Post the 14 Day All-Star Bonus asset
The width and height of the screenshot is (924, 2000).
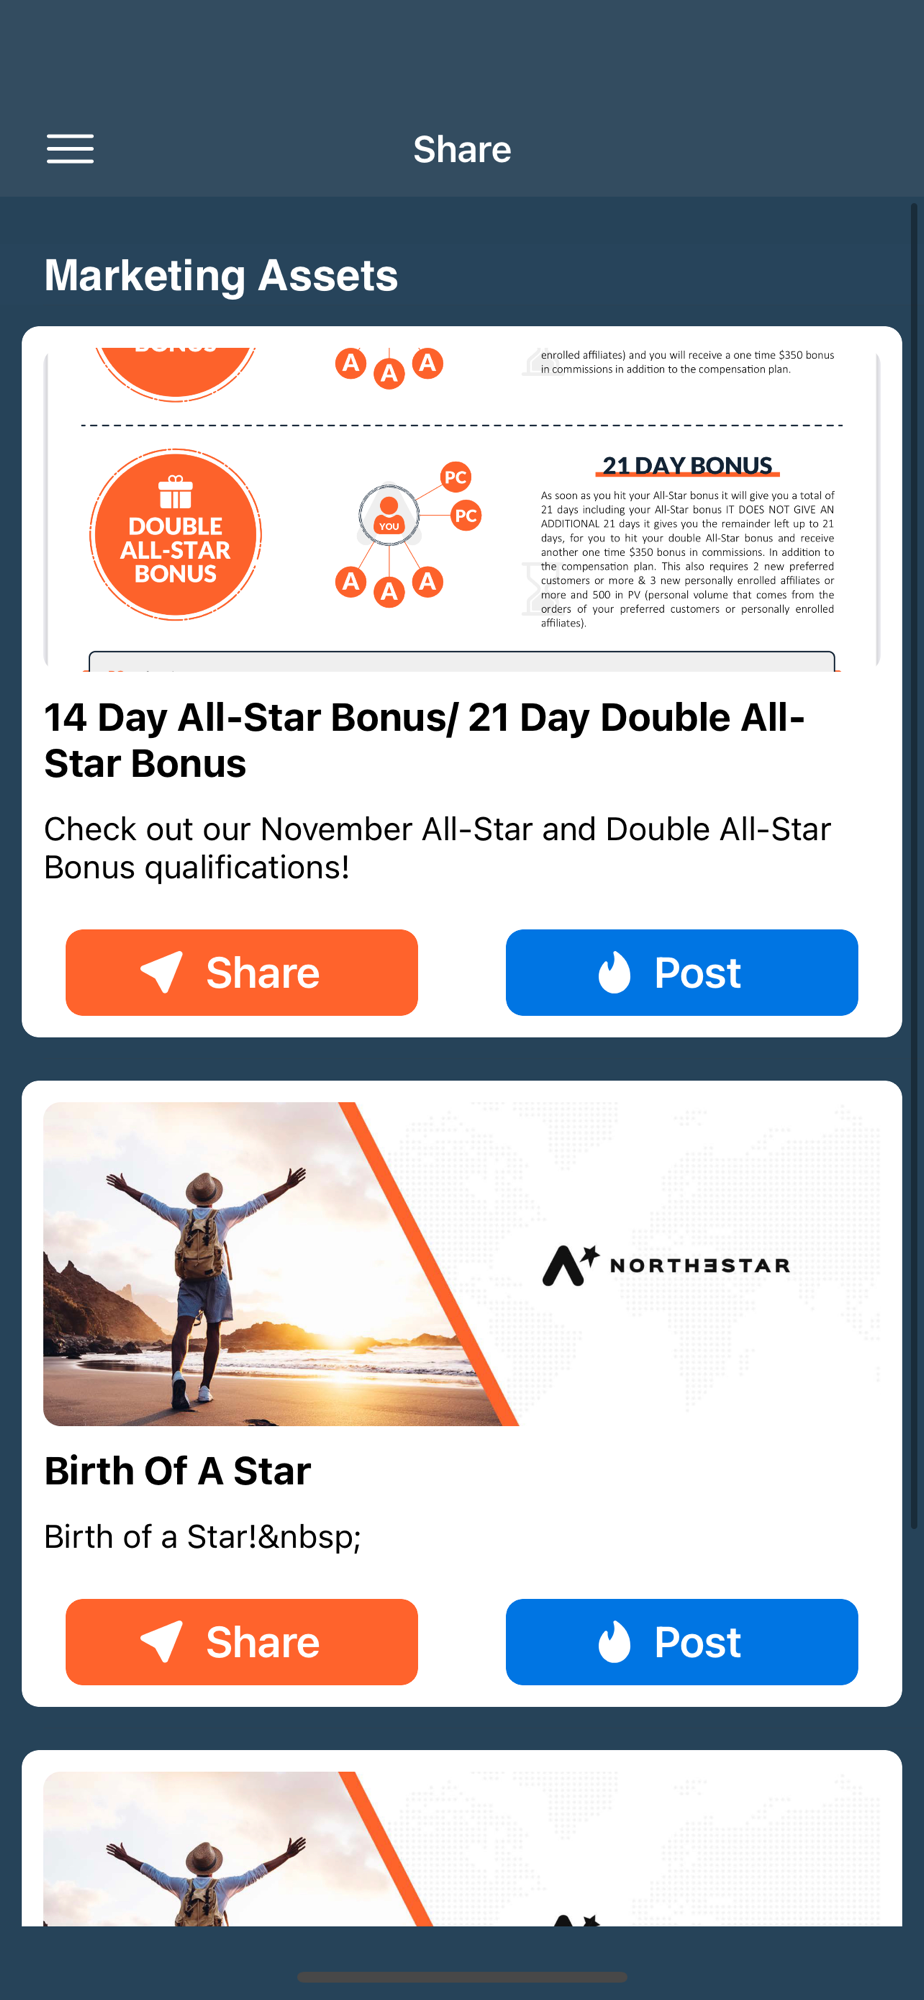pyautogui.click(x=682, y=972)
